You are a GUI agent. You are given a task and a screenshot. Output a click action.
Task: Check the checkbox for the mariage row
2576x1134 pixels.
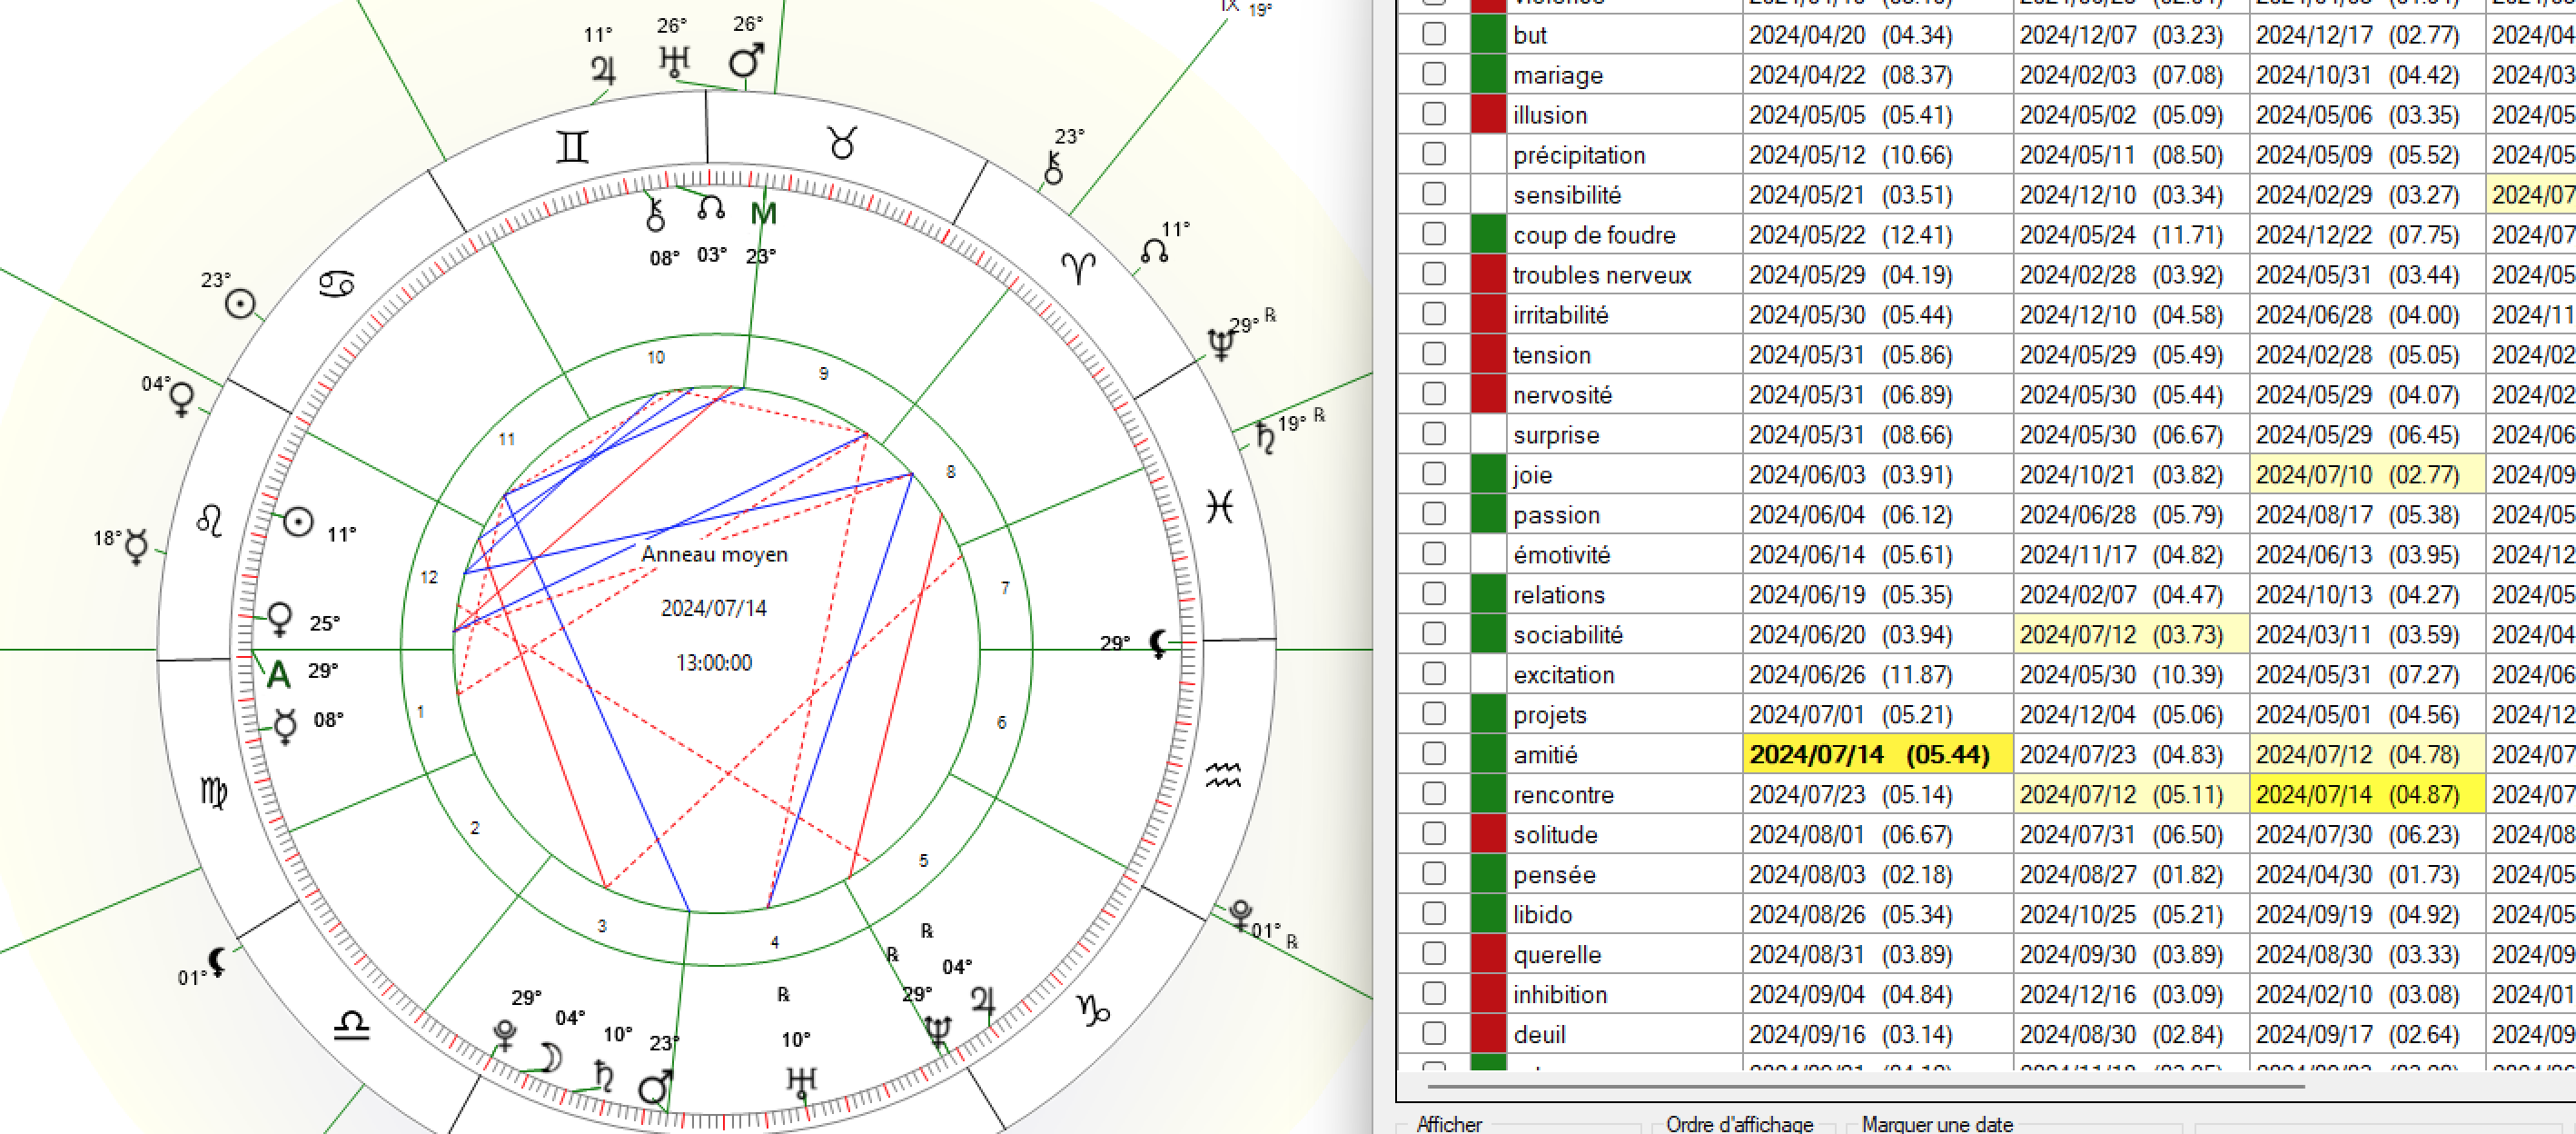click(1432, 75)
